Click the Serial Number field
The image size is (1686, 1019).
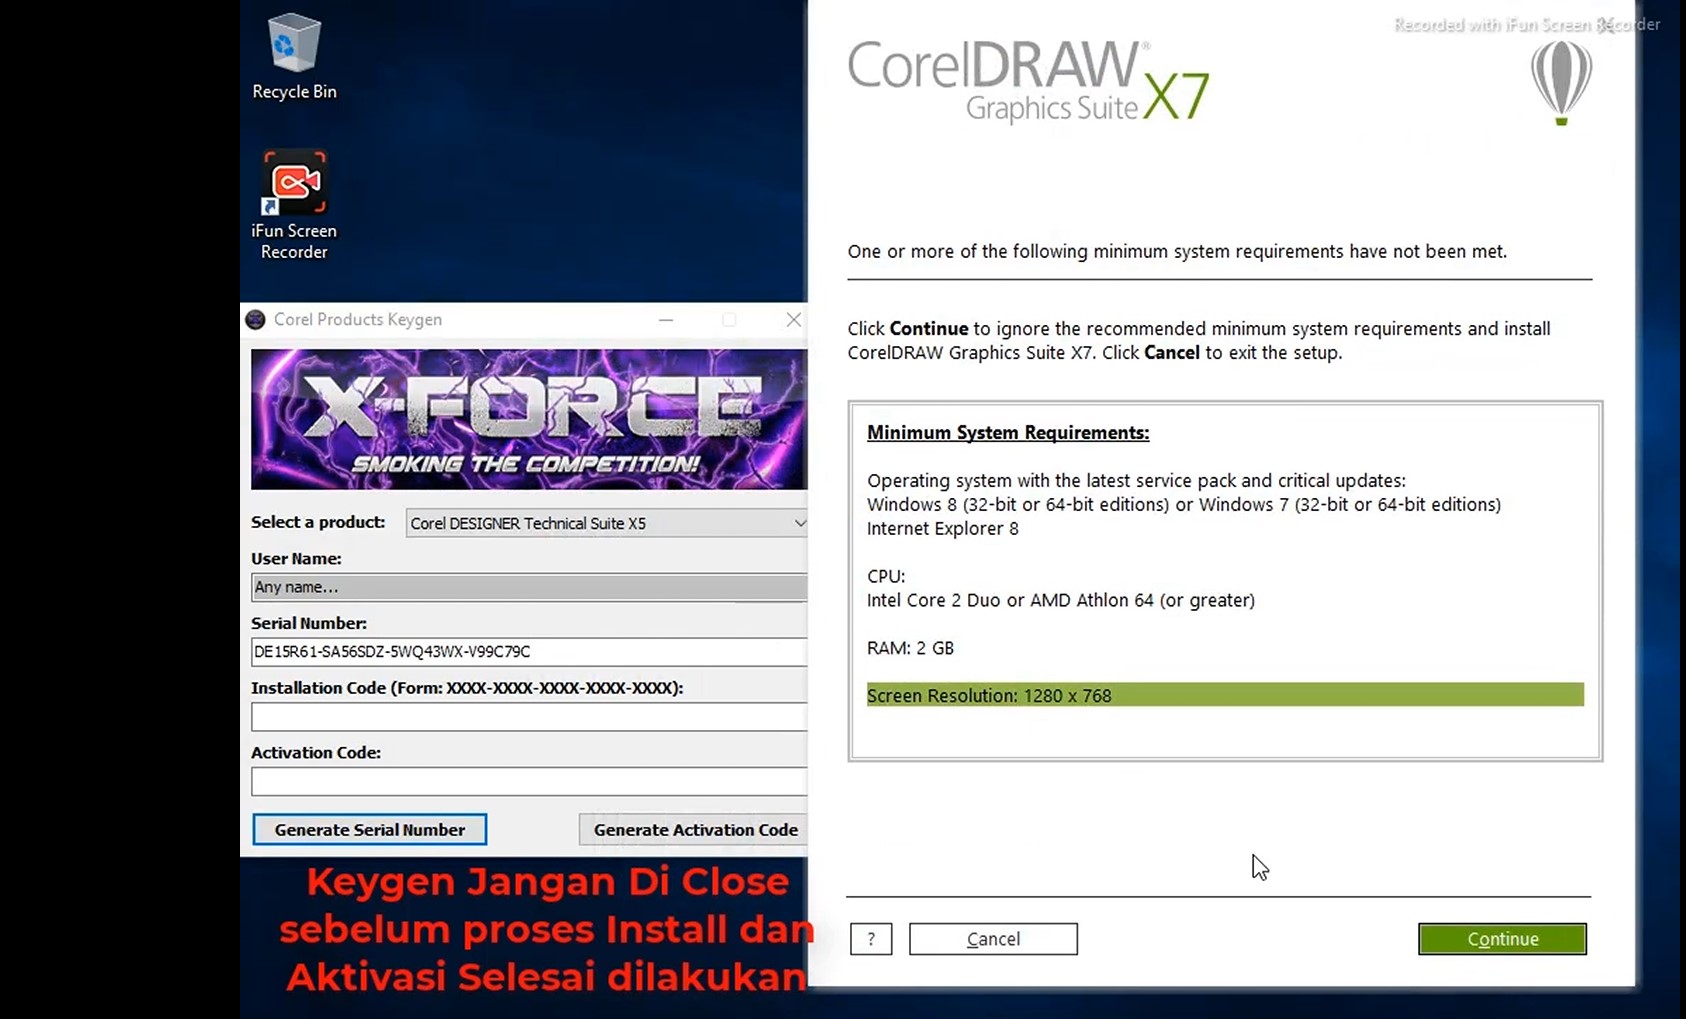point(529,652)
